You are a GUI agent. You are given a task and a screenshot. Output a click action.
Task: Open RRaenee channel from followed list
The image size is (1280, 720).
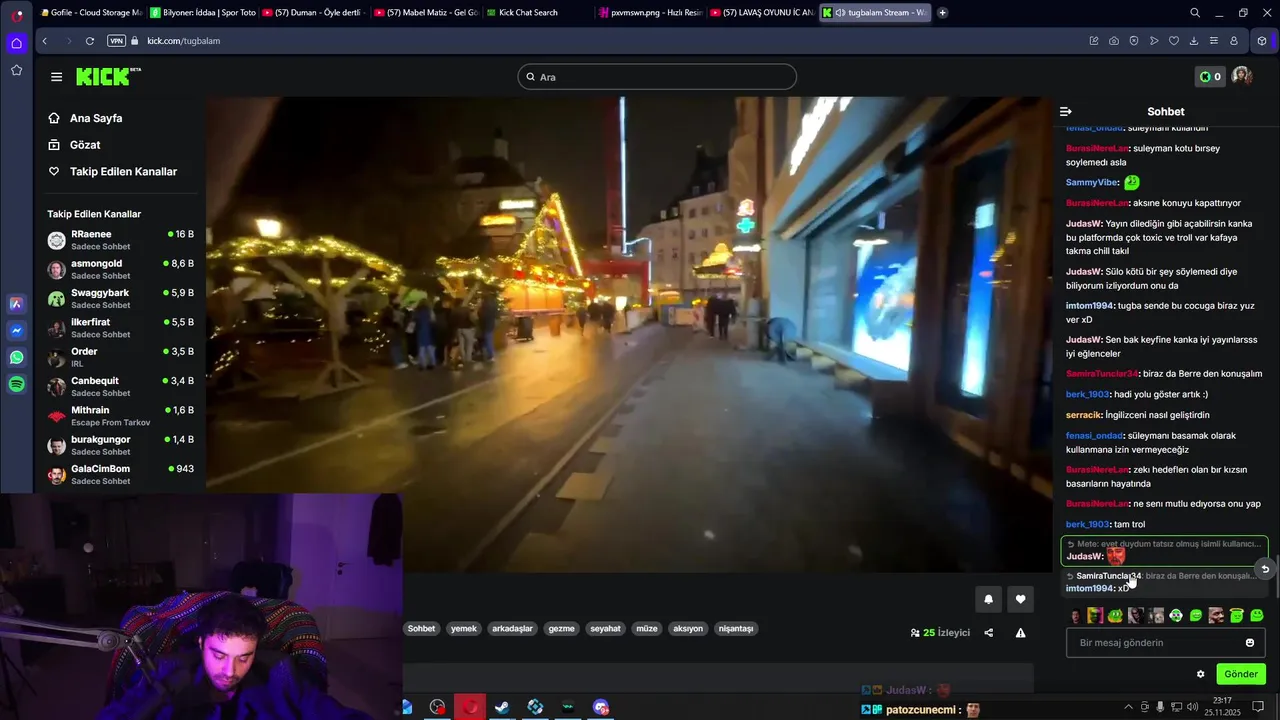tap(121, 240)
